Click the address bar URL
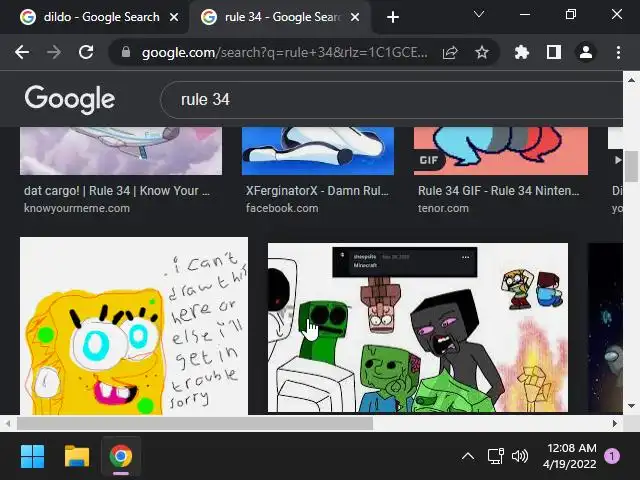This screenshot has height=480, width=640. pyautogui.click(x=284, y=52)
